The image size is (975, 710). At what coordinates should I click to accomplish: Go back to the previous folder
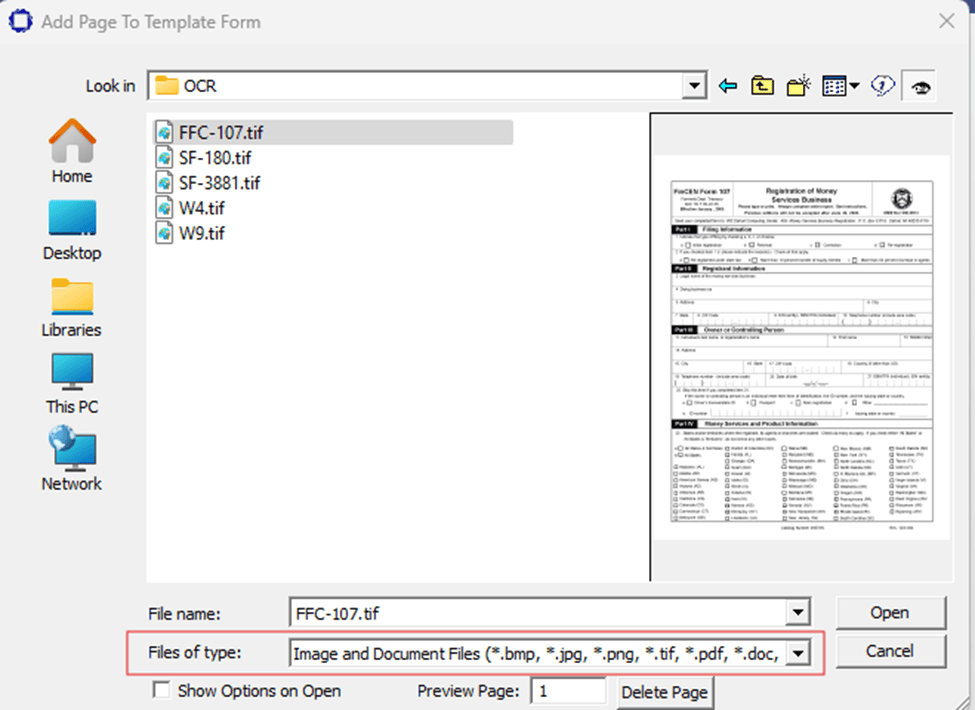coord(727,85)
